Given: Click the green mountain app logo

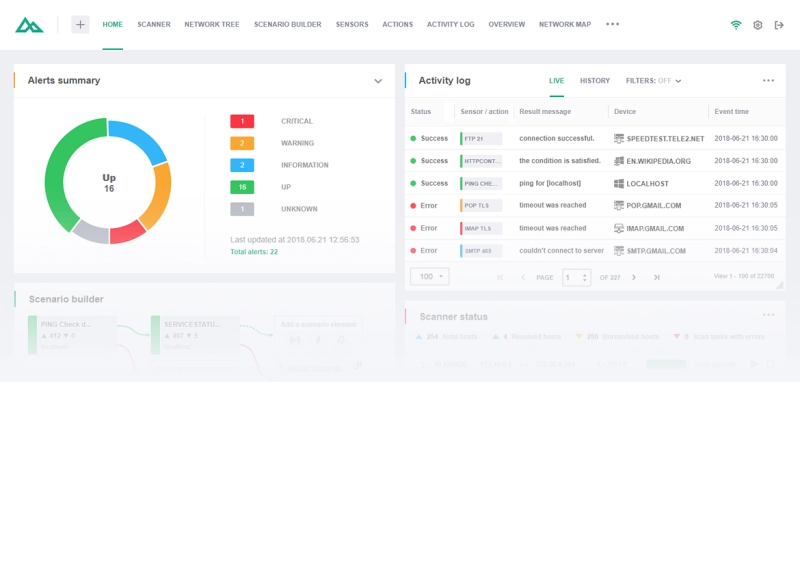Looking at the screenshot, I should [x=29, y=25].
